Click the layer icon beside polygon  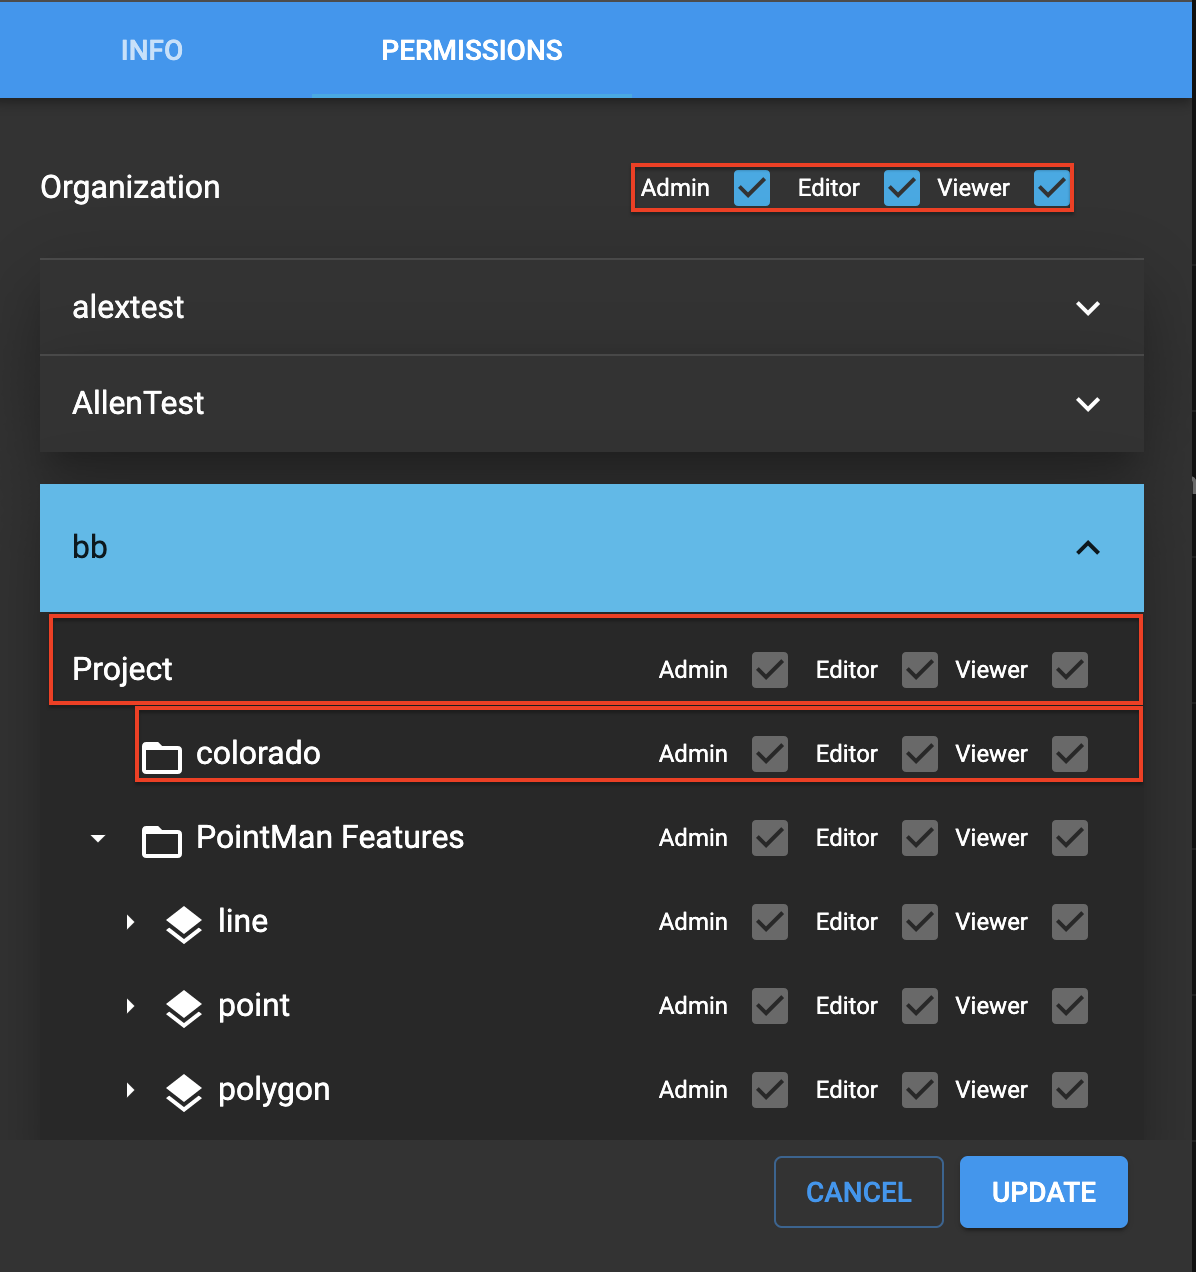(x=184, y=1090)
